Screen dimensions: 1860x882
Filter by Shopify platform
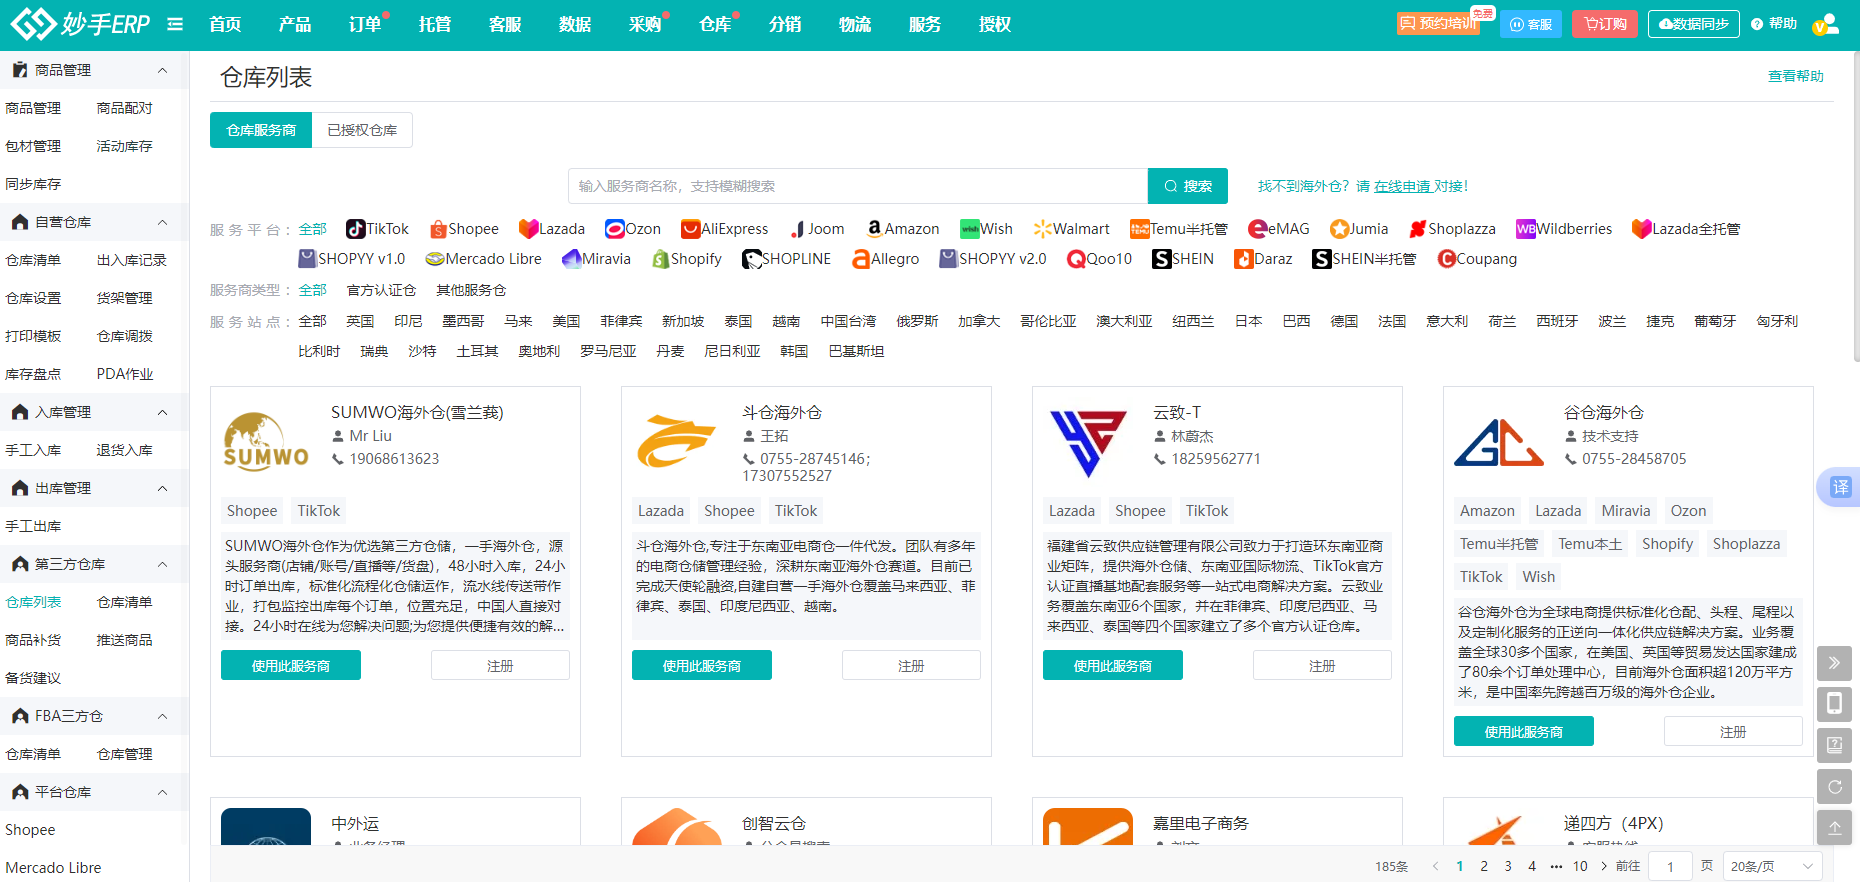tap(687, 259)
